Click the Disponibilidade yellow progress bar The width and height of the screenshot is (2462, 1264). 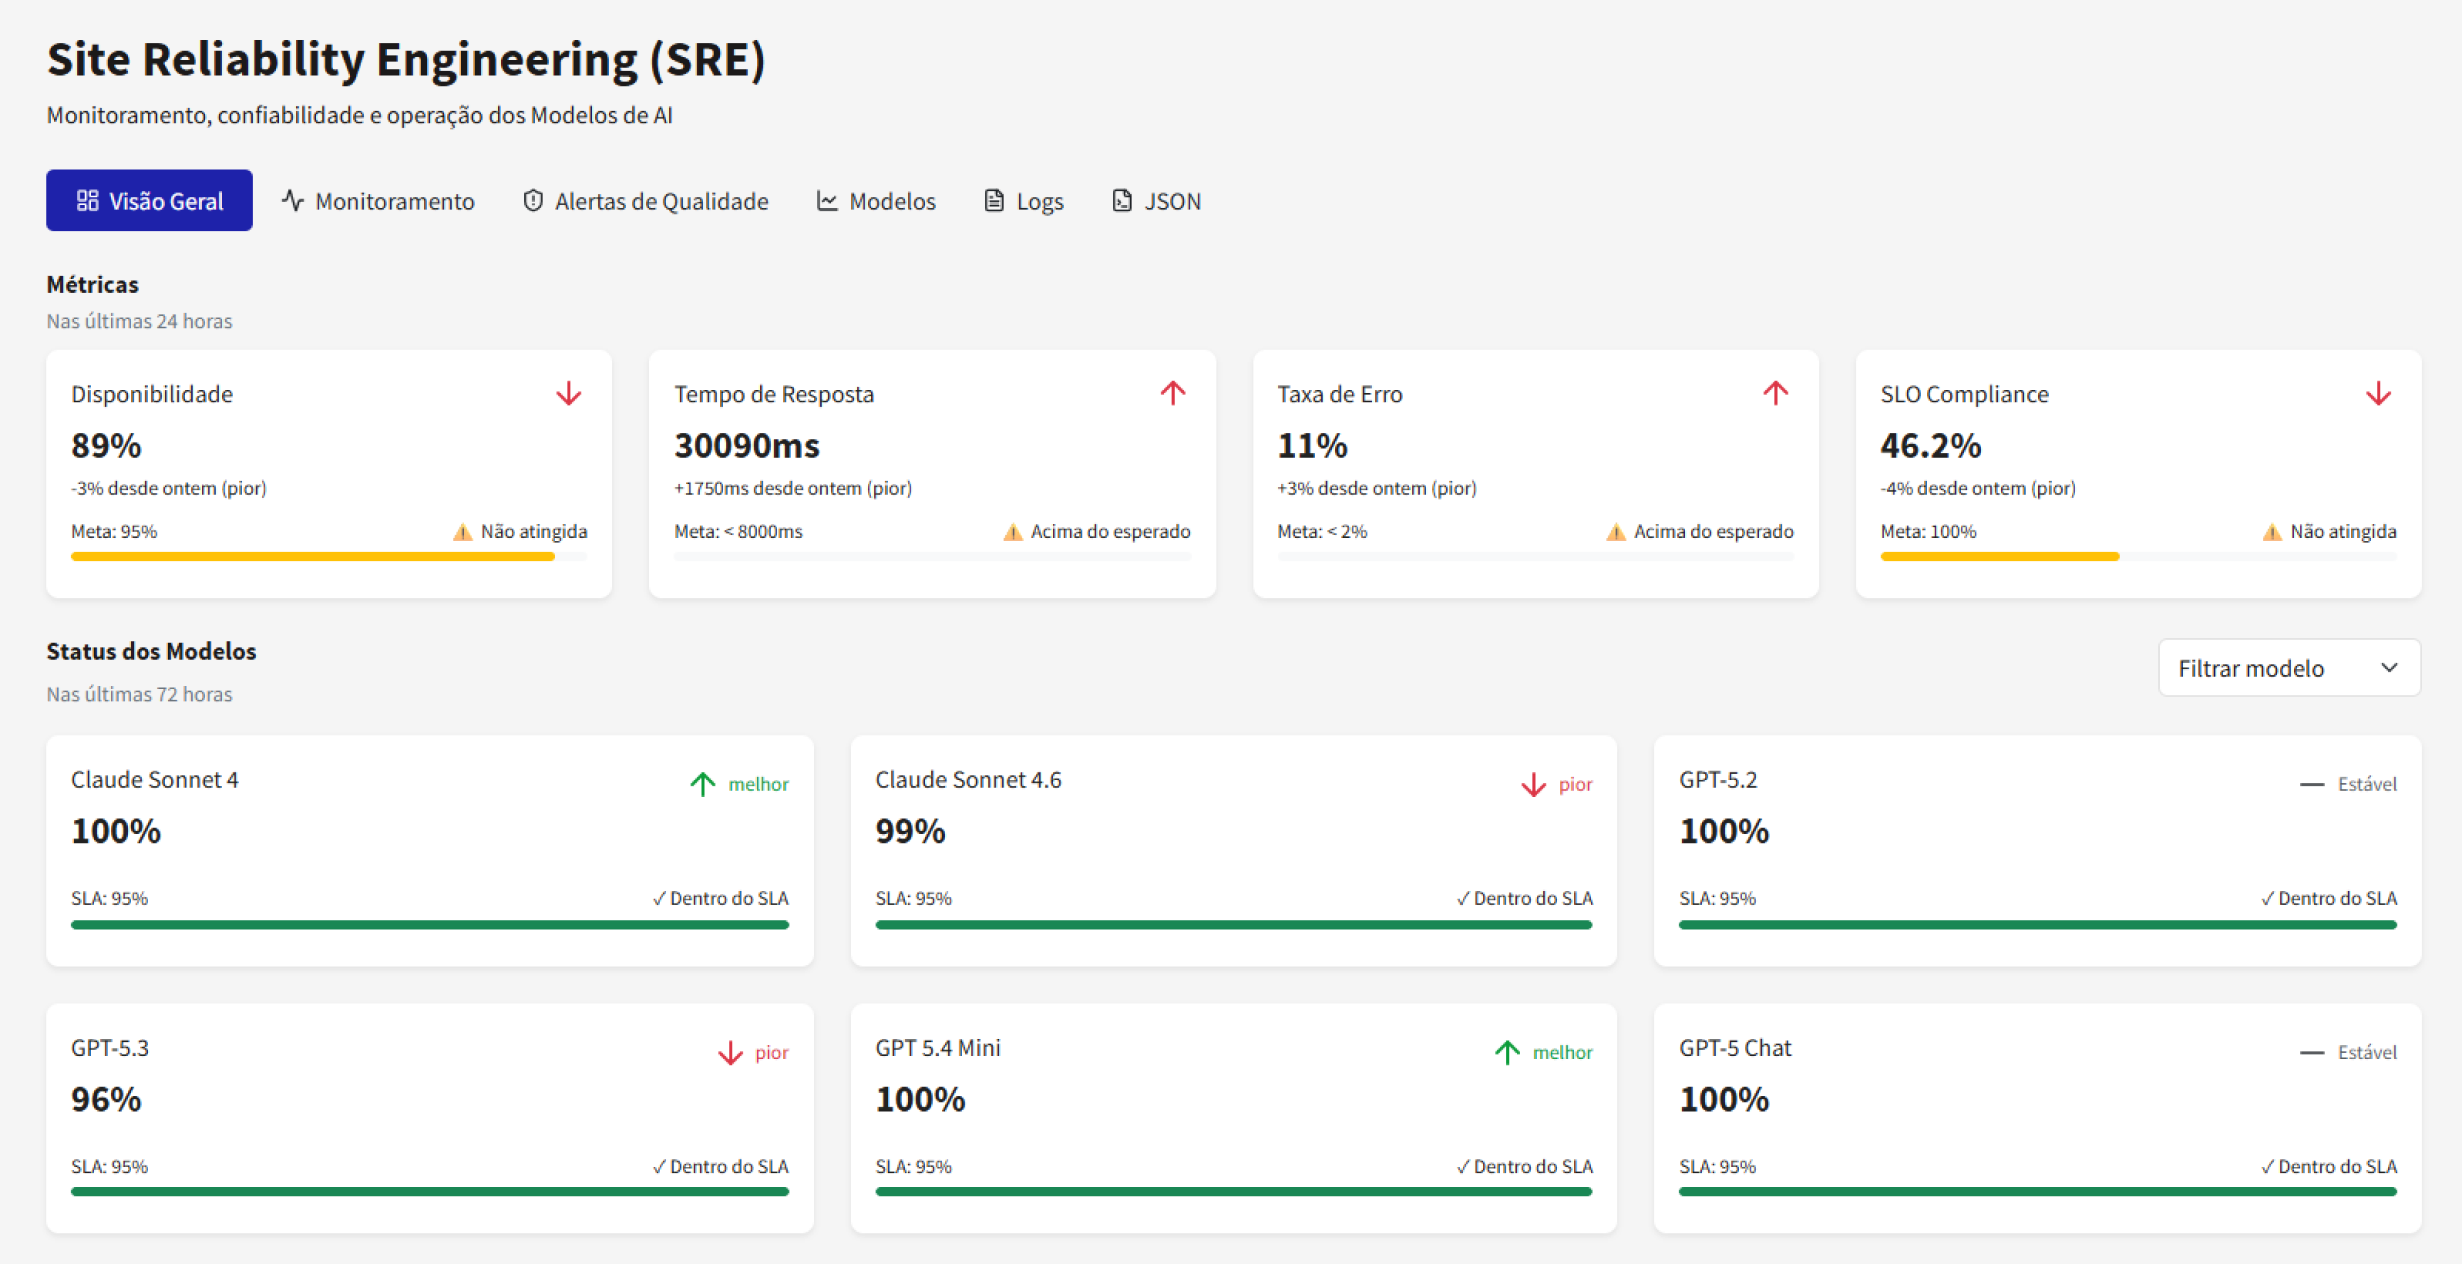[313, 557]
